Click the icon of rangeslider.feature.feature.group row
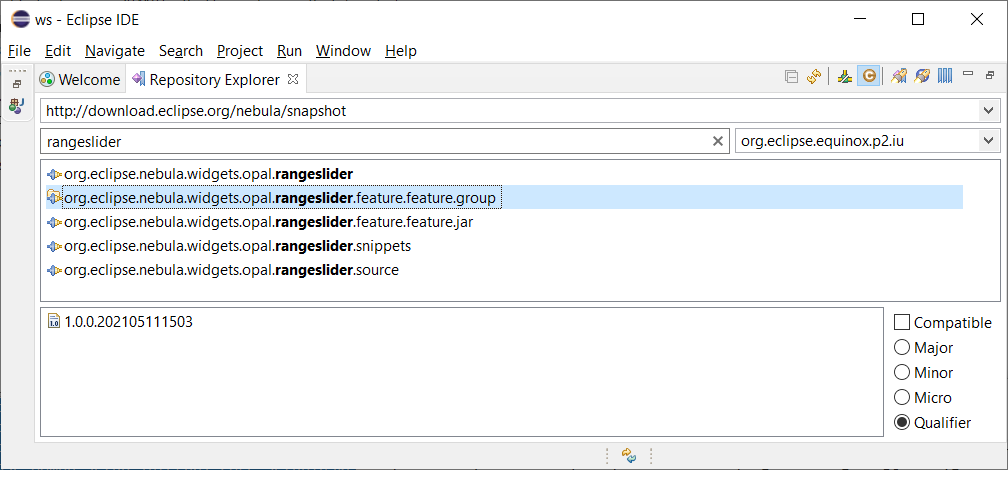 (x=54, y=198)
